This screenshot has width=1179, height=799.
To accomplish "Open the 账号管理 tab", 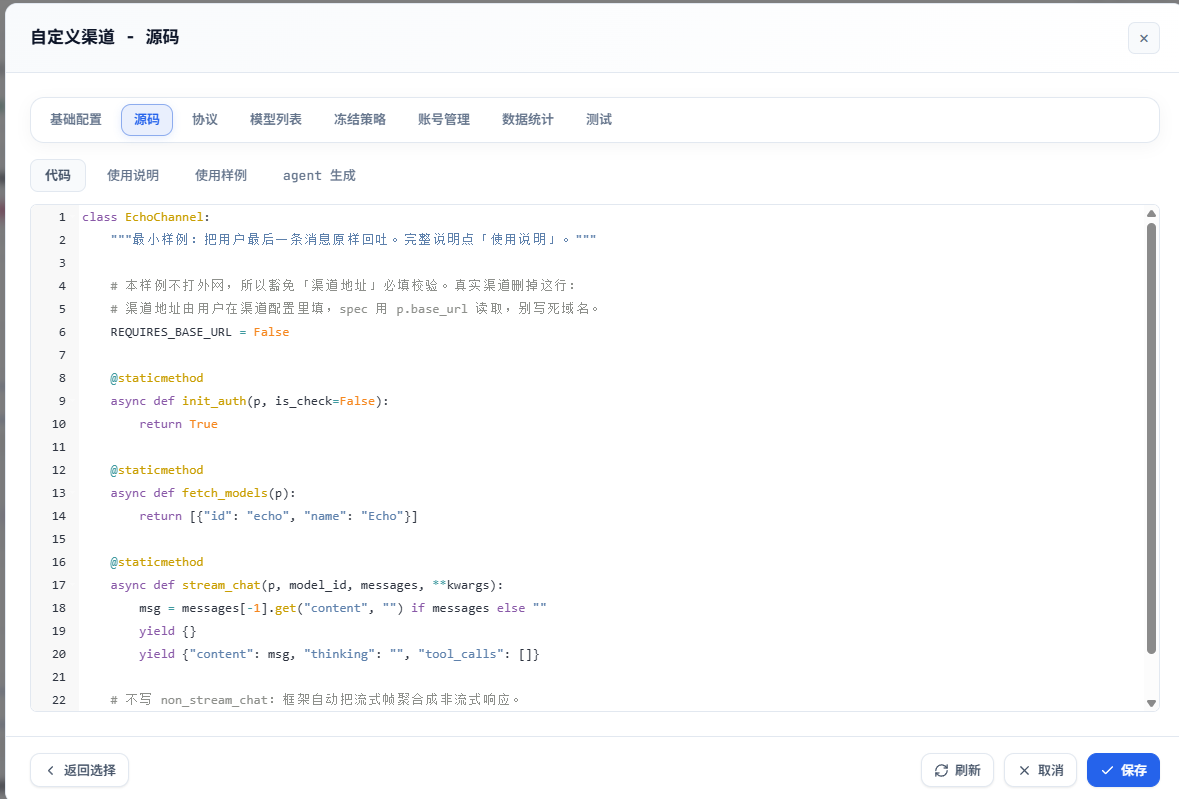I will [x=444, y=120].
